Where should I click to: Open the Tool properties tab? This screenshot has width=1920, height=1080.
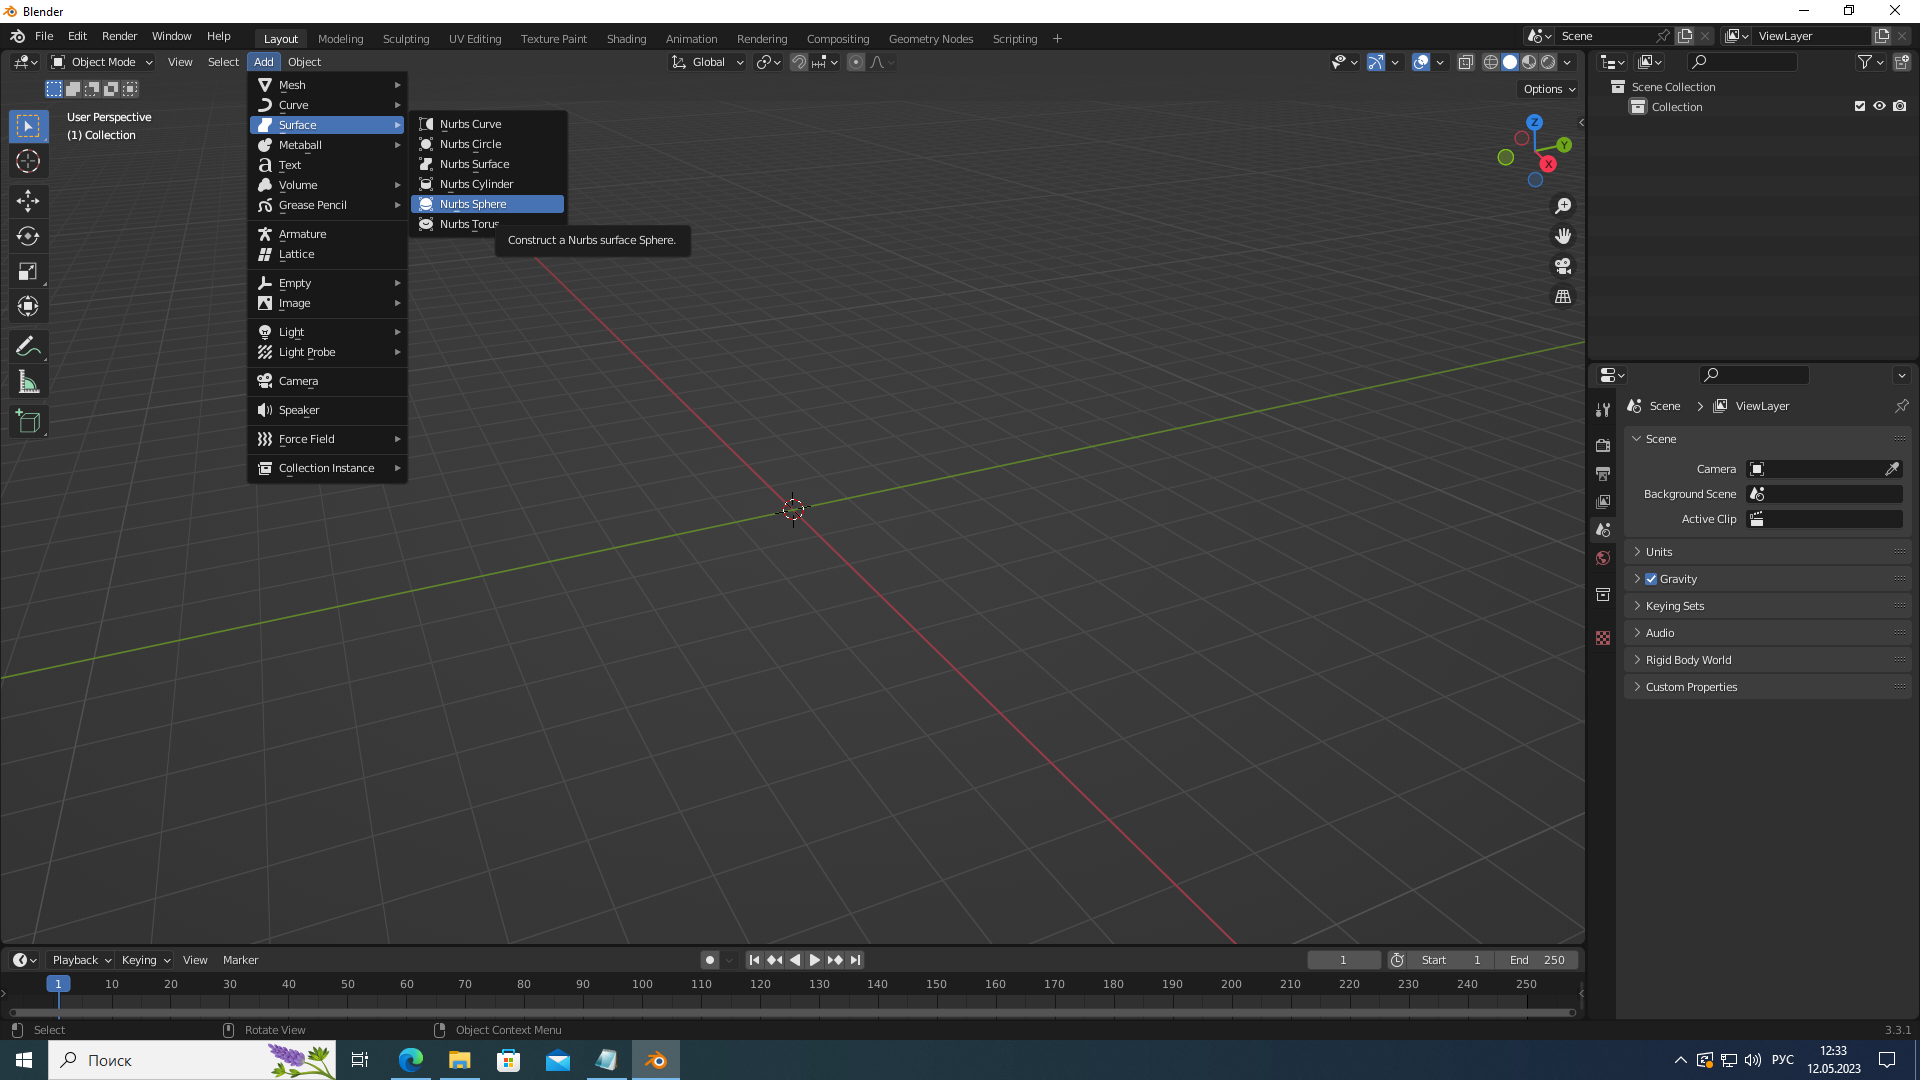1603,410
